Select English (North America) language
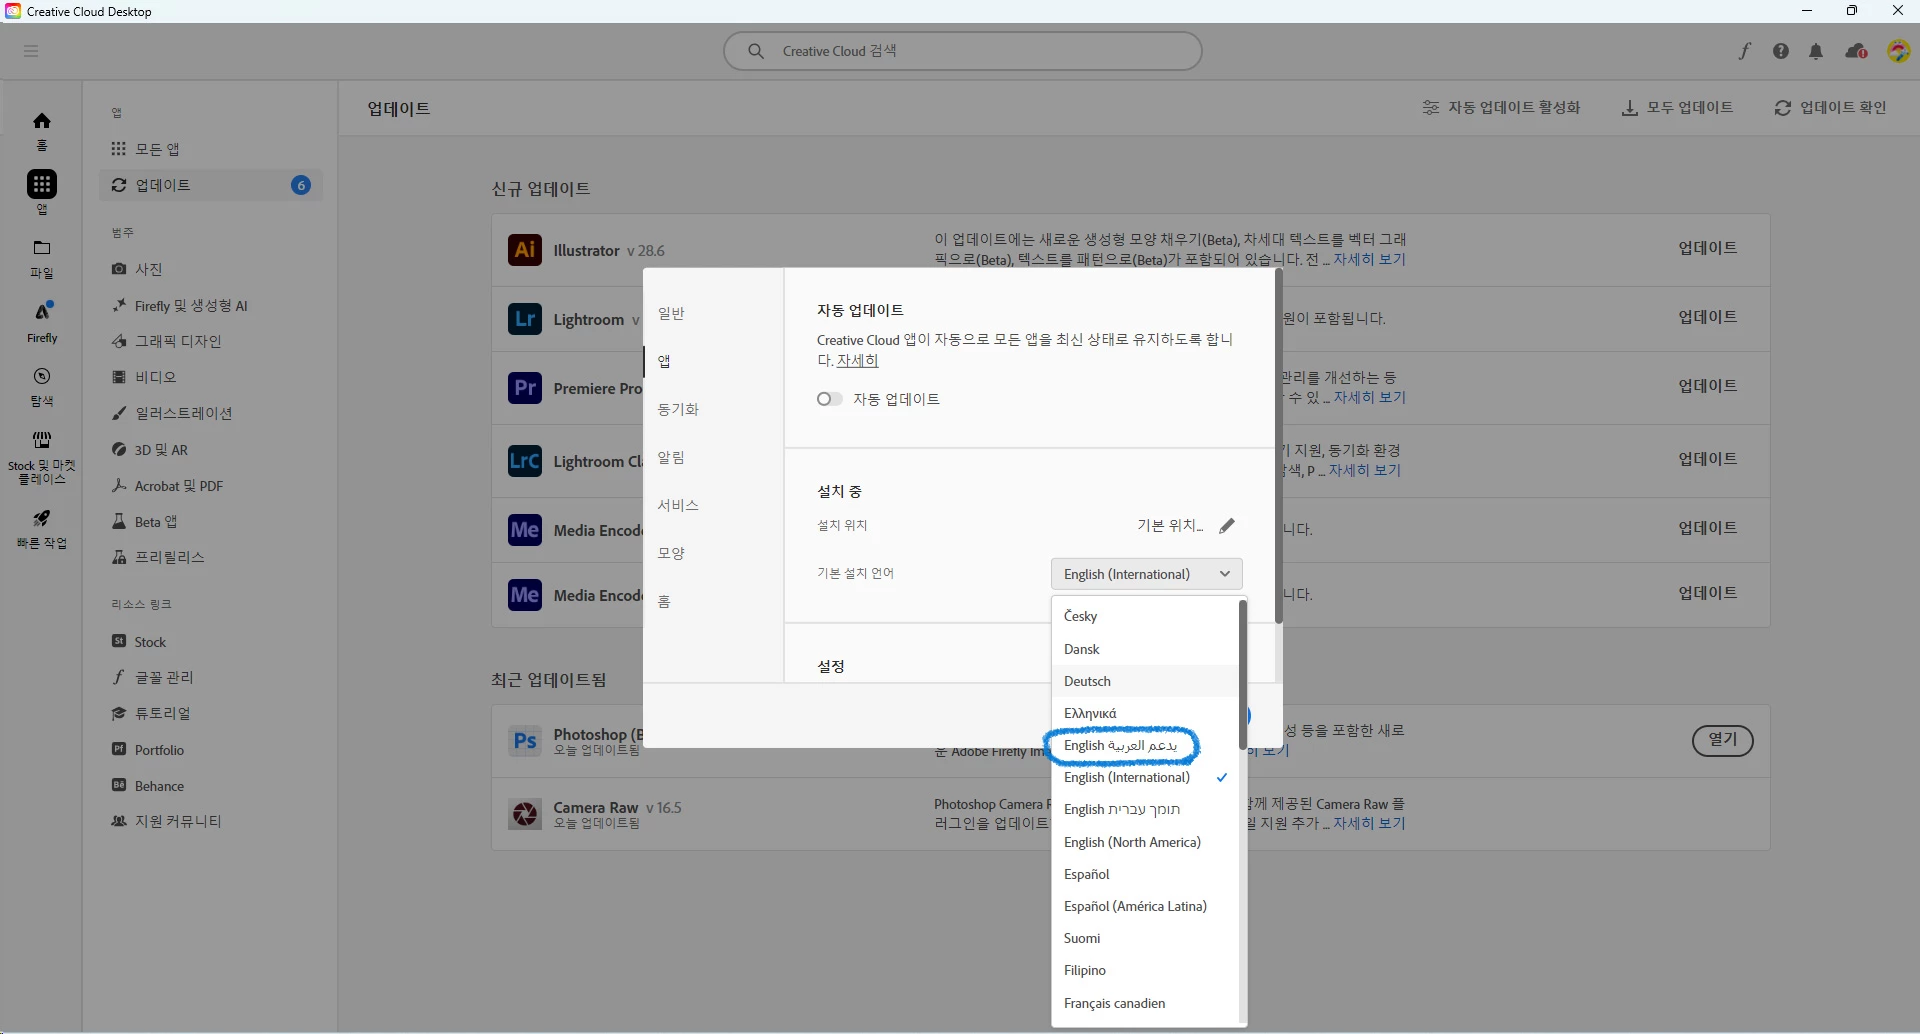This screenshot has height=1034, width=1920. click(1145, 842)
